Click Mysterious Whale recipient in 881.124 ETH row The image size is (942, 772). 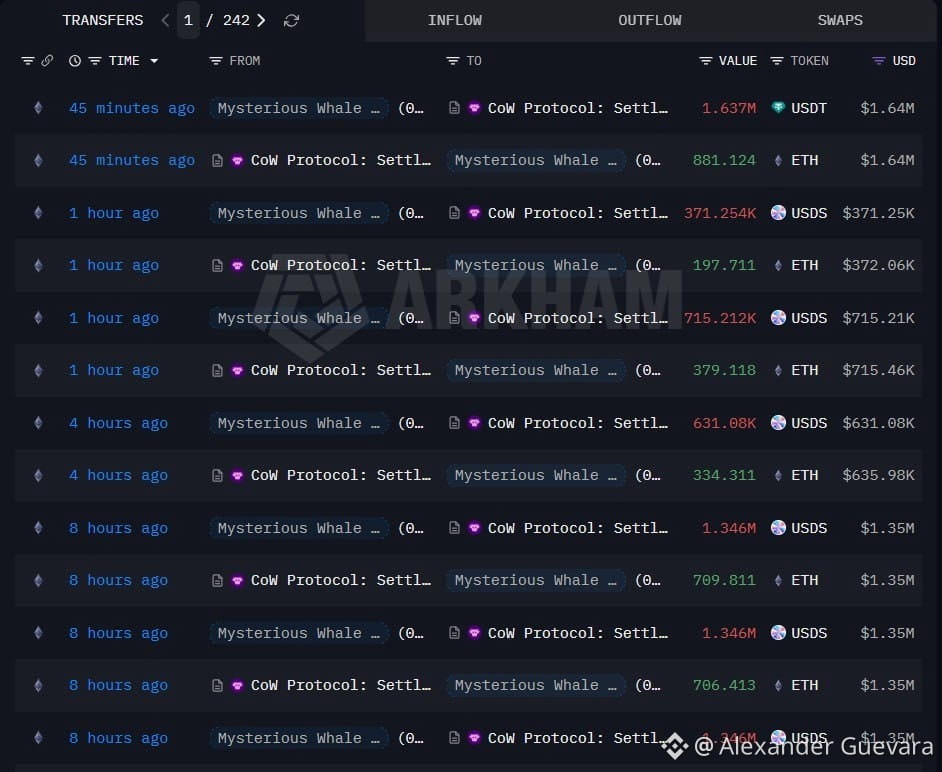point(535,160)
